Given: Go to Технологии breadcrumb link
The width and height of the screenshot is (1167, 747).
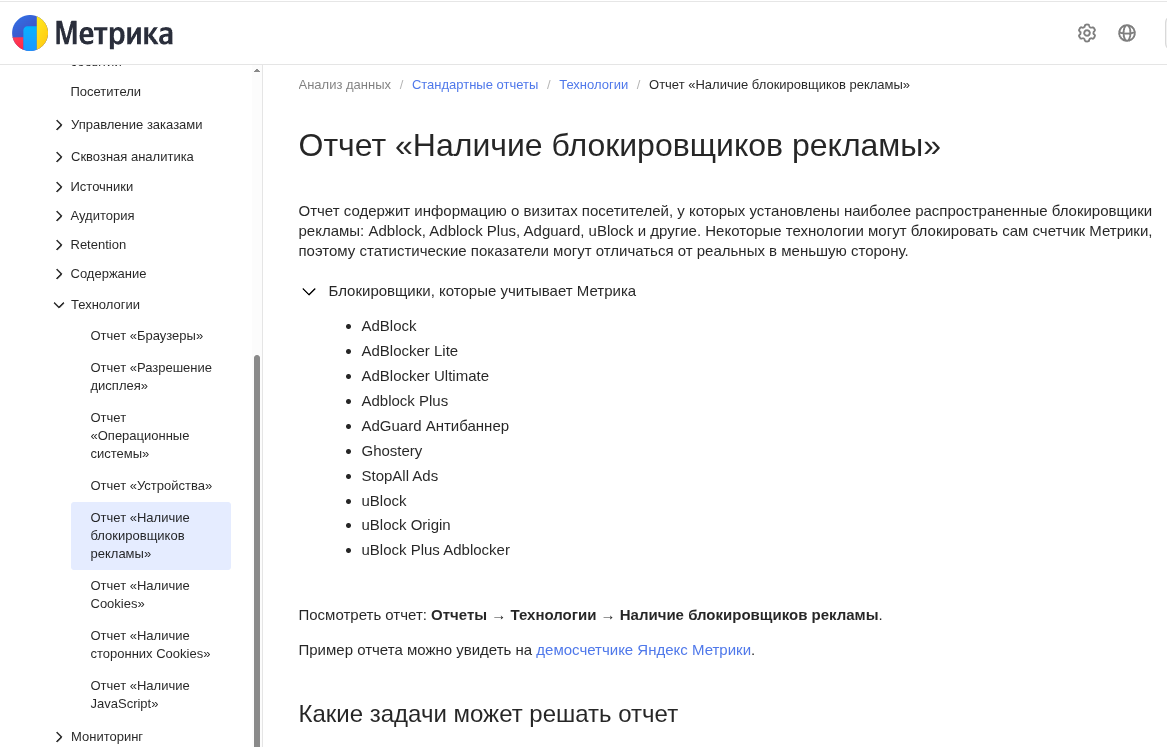Looking at the screenshot, I should point(593,85).
